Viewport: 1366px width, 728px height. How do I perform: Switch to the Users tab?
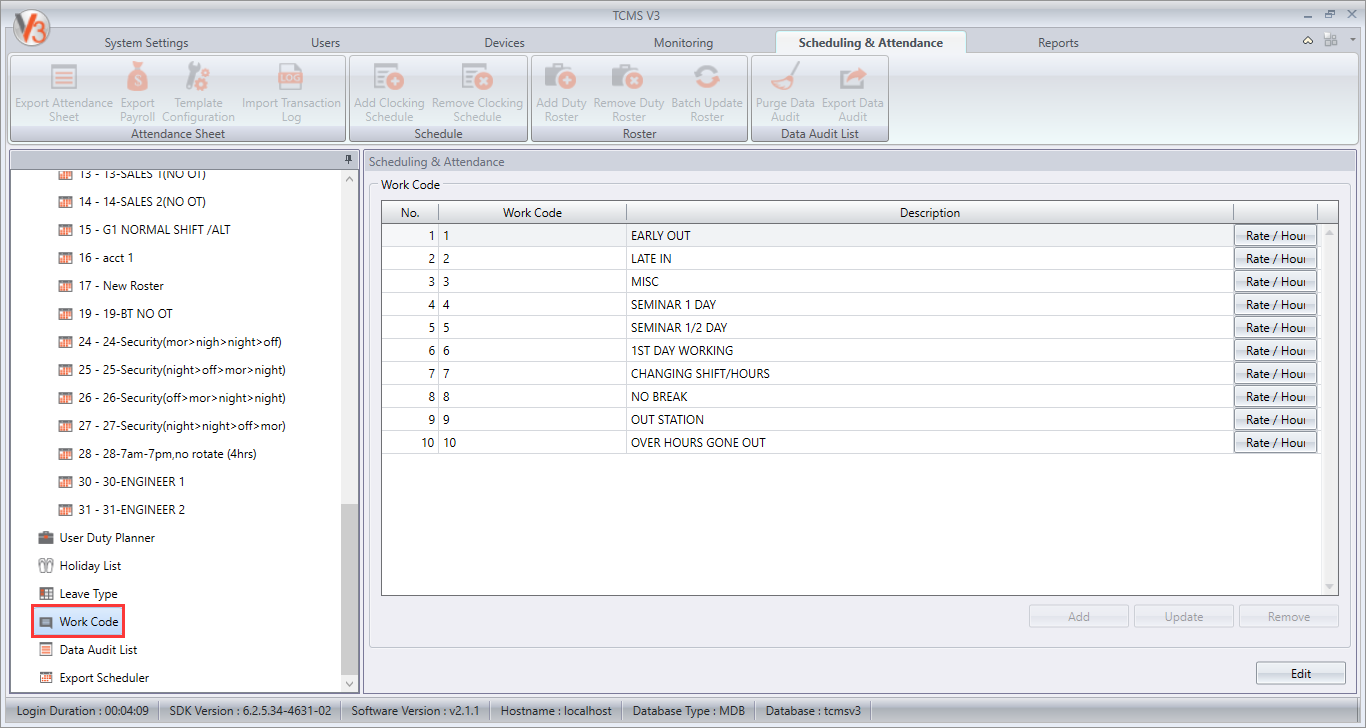[x=326, y=43]
